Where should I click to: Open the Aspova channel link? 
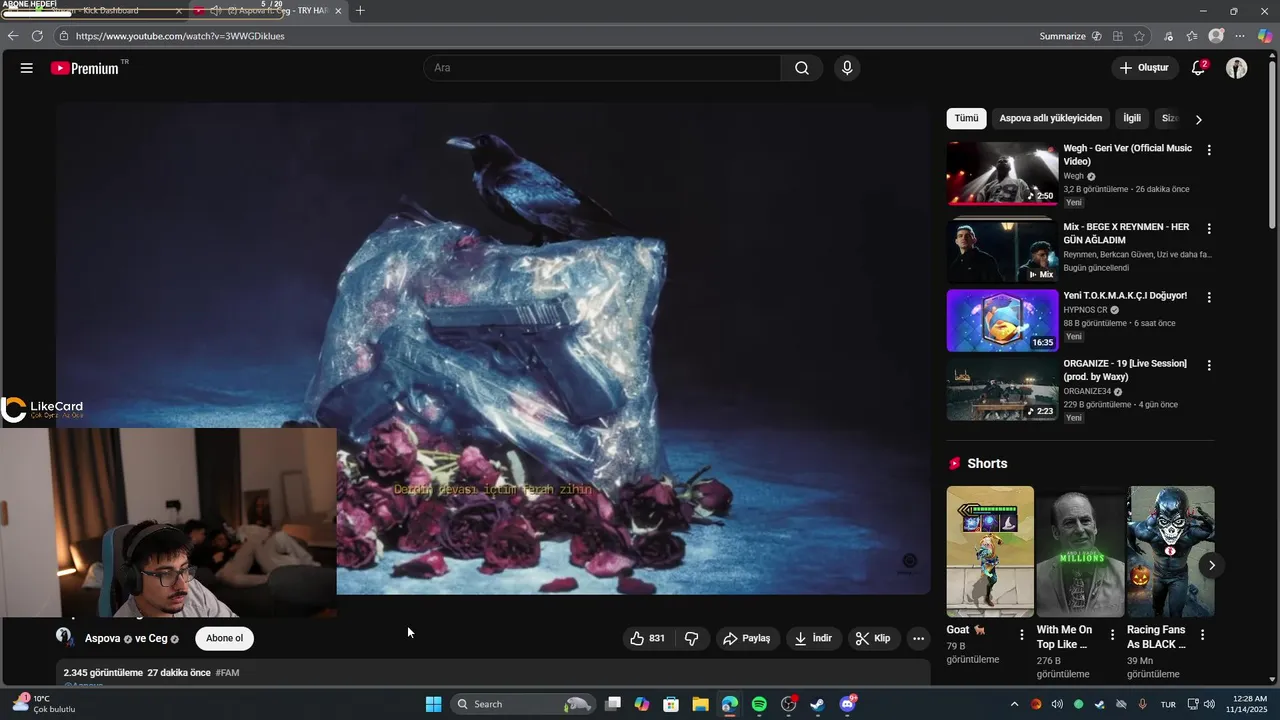(102, 638)
